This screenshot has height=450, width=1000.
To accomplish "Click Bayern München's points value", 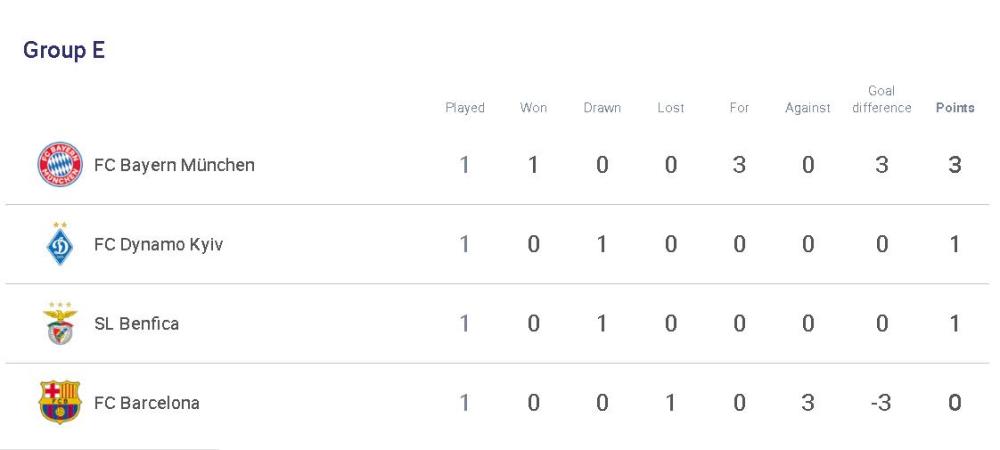I will pyautogui.click(x=955, y=165).
